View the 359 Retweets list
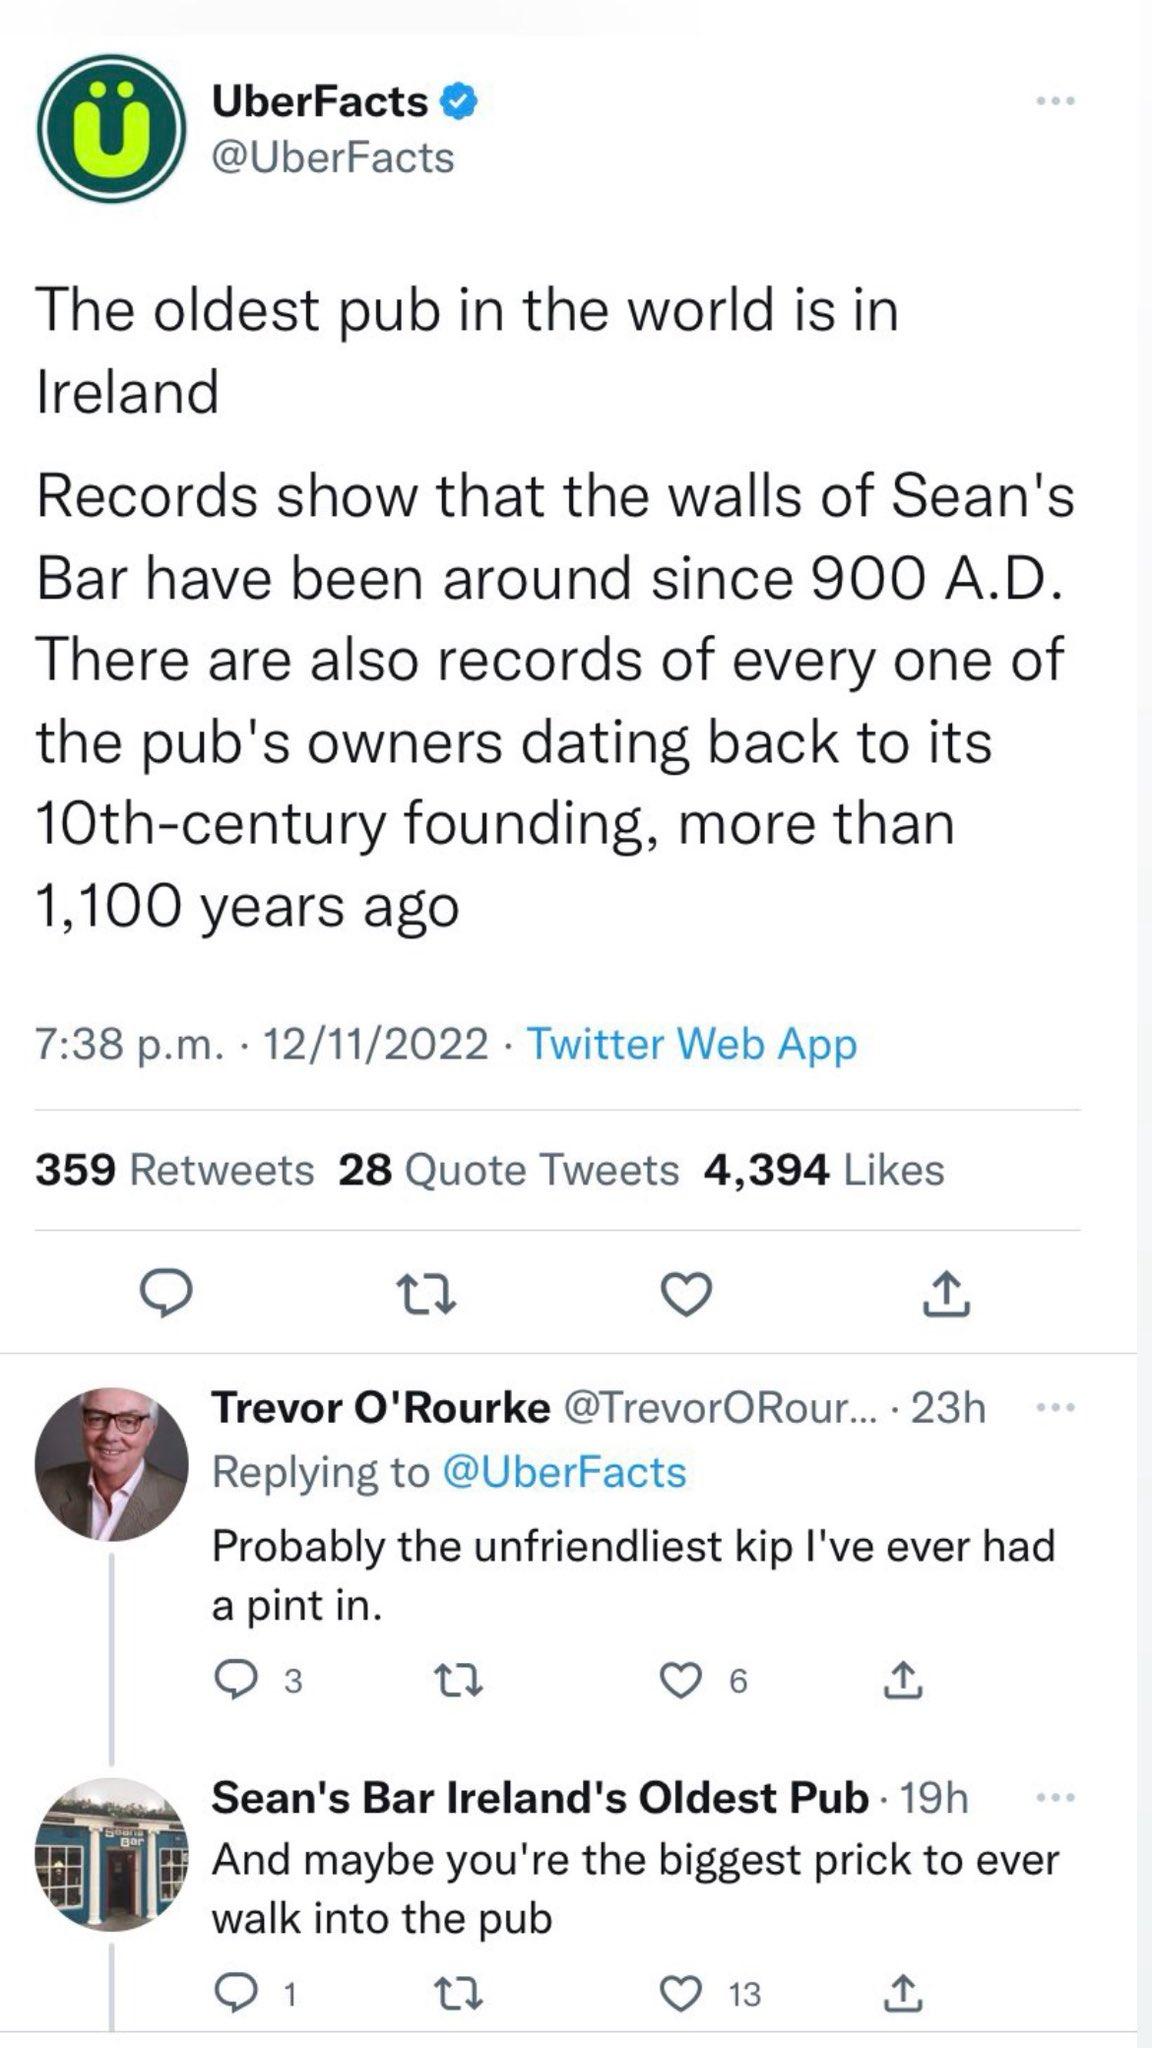 175,1169
